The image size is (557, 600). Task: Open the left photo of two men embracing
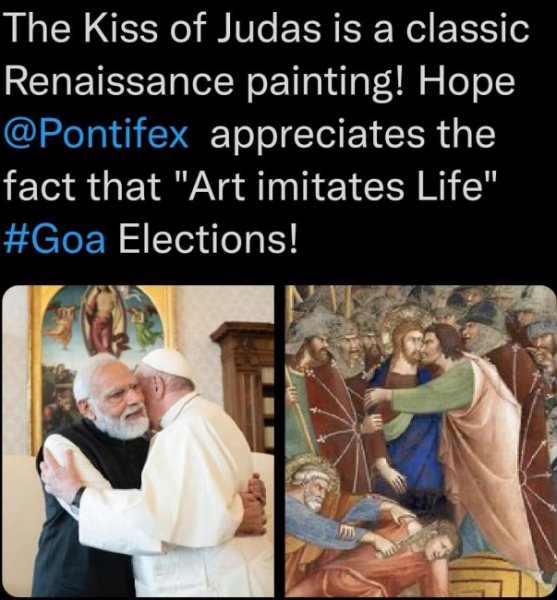138,441
